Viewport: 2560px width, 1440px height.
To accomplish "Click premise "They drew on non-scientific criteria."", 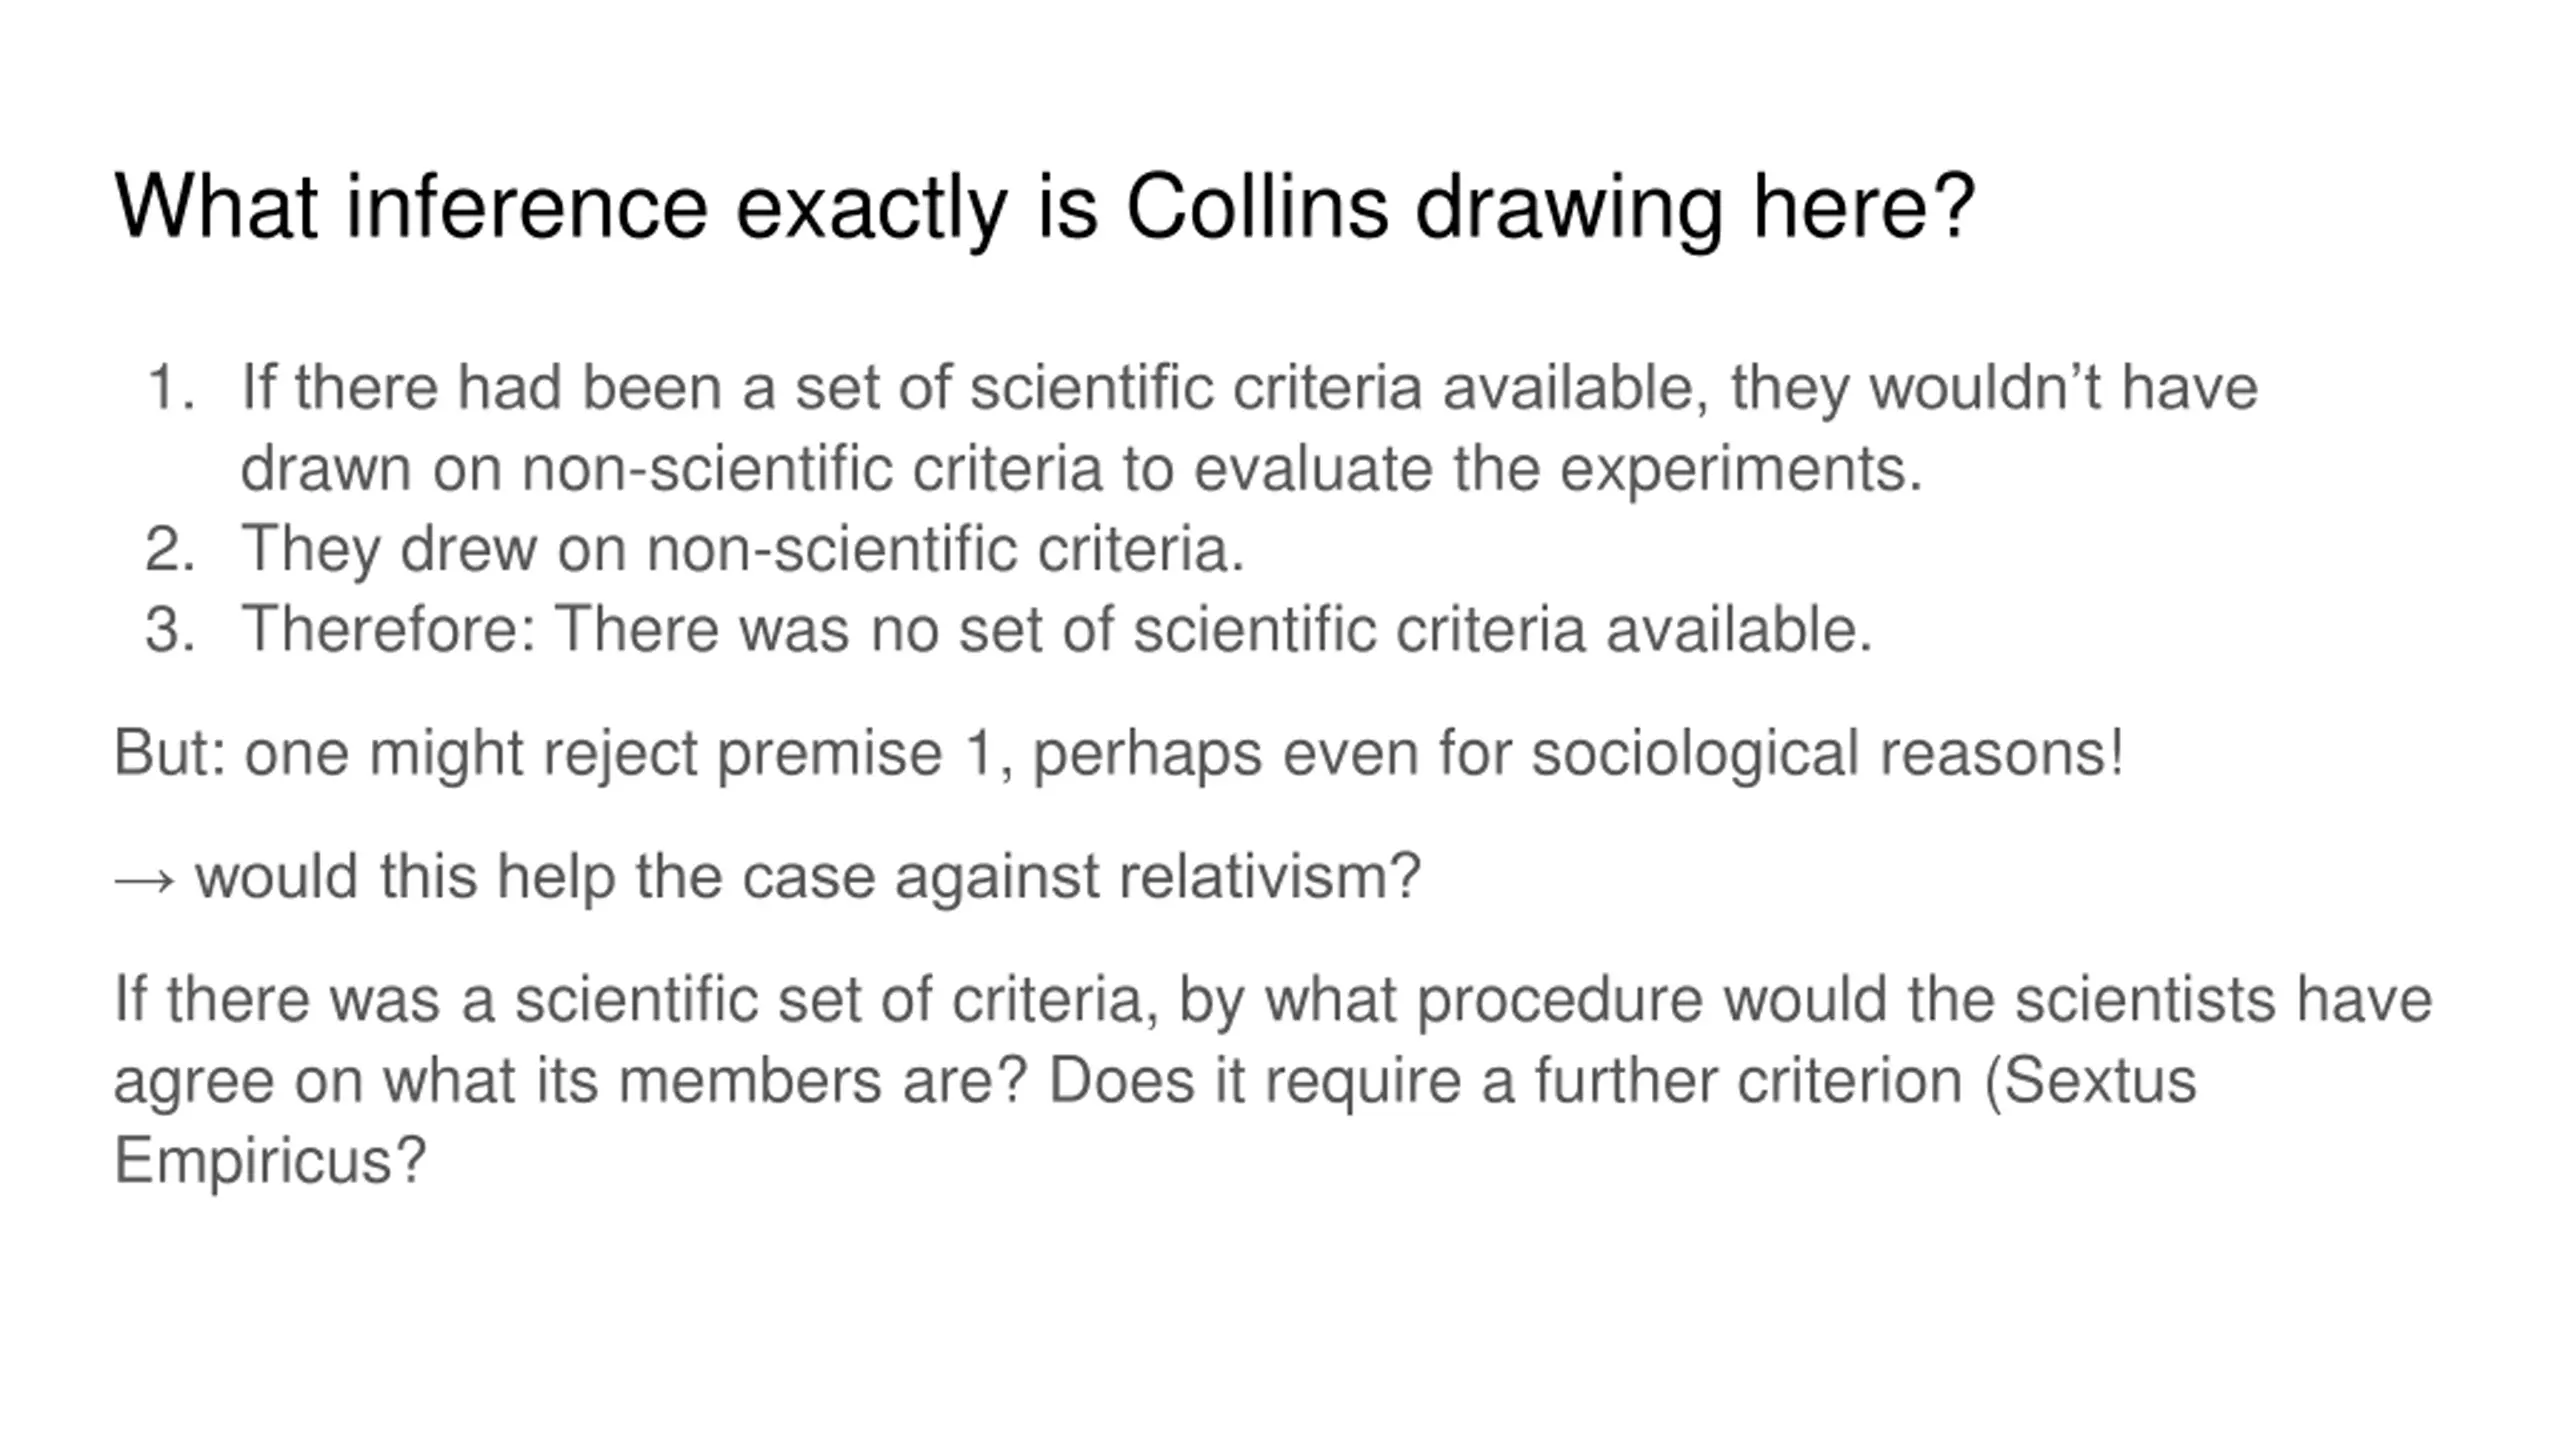I will [x=743, y=550].
